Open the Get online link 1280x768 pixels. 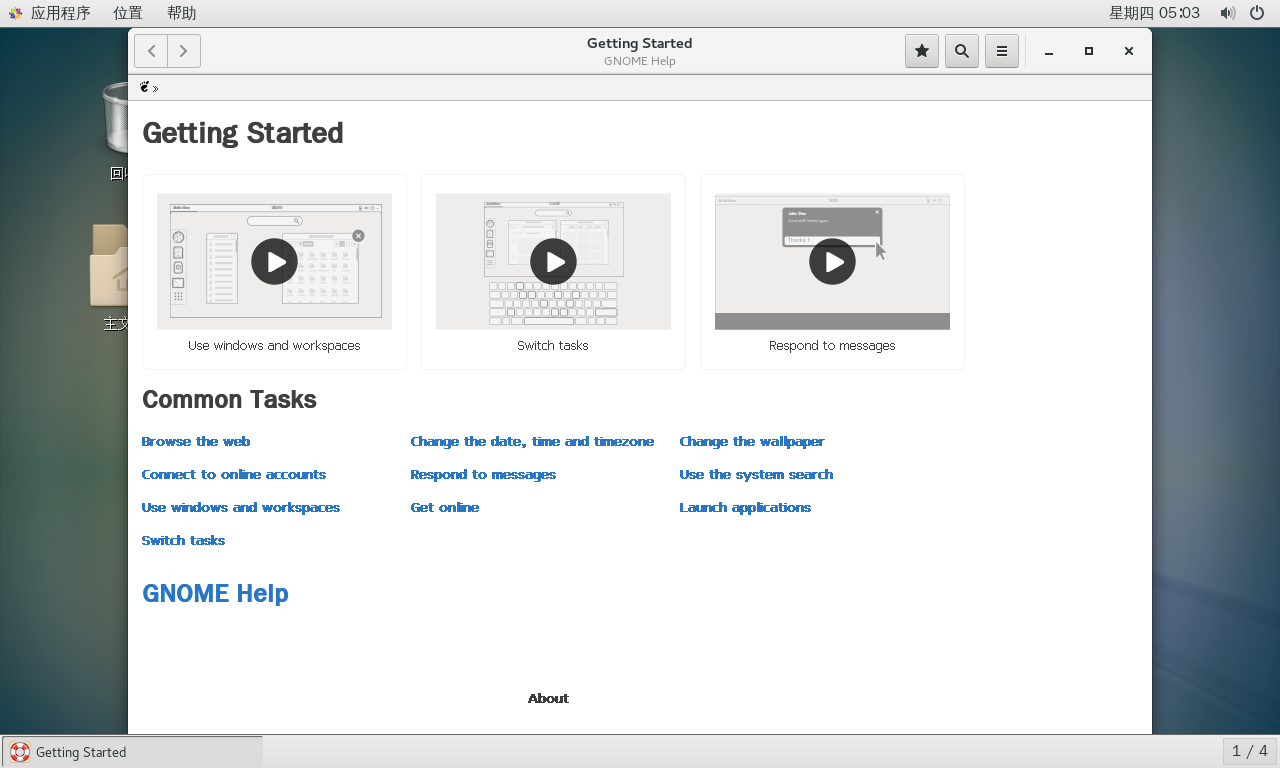click(445, 507)
